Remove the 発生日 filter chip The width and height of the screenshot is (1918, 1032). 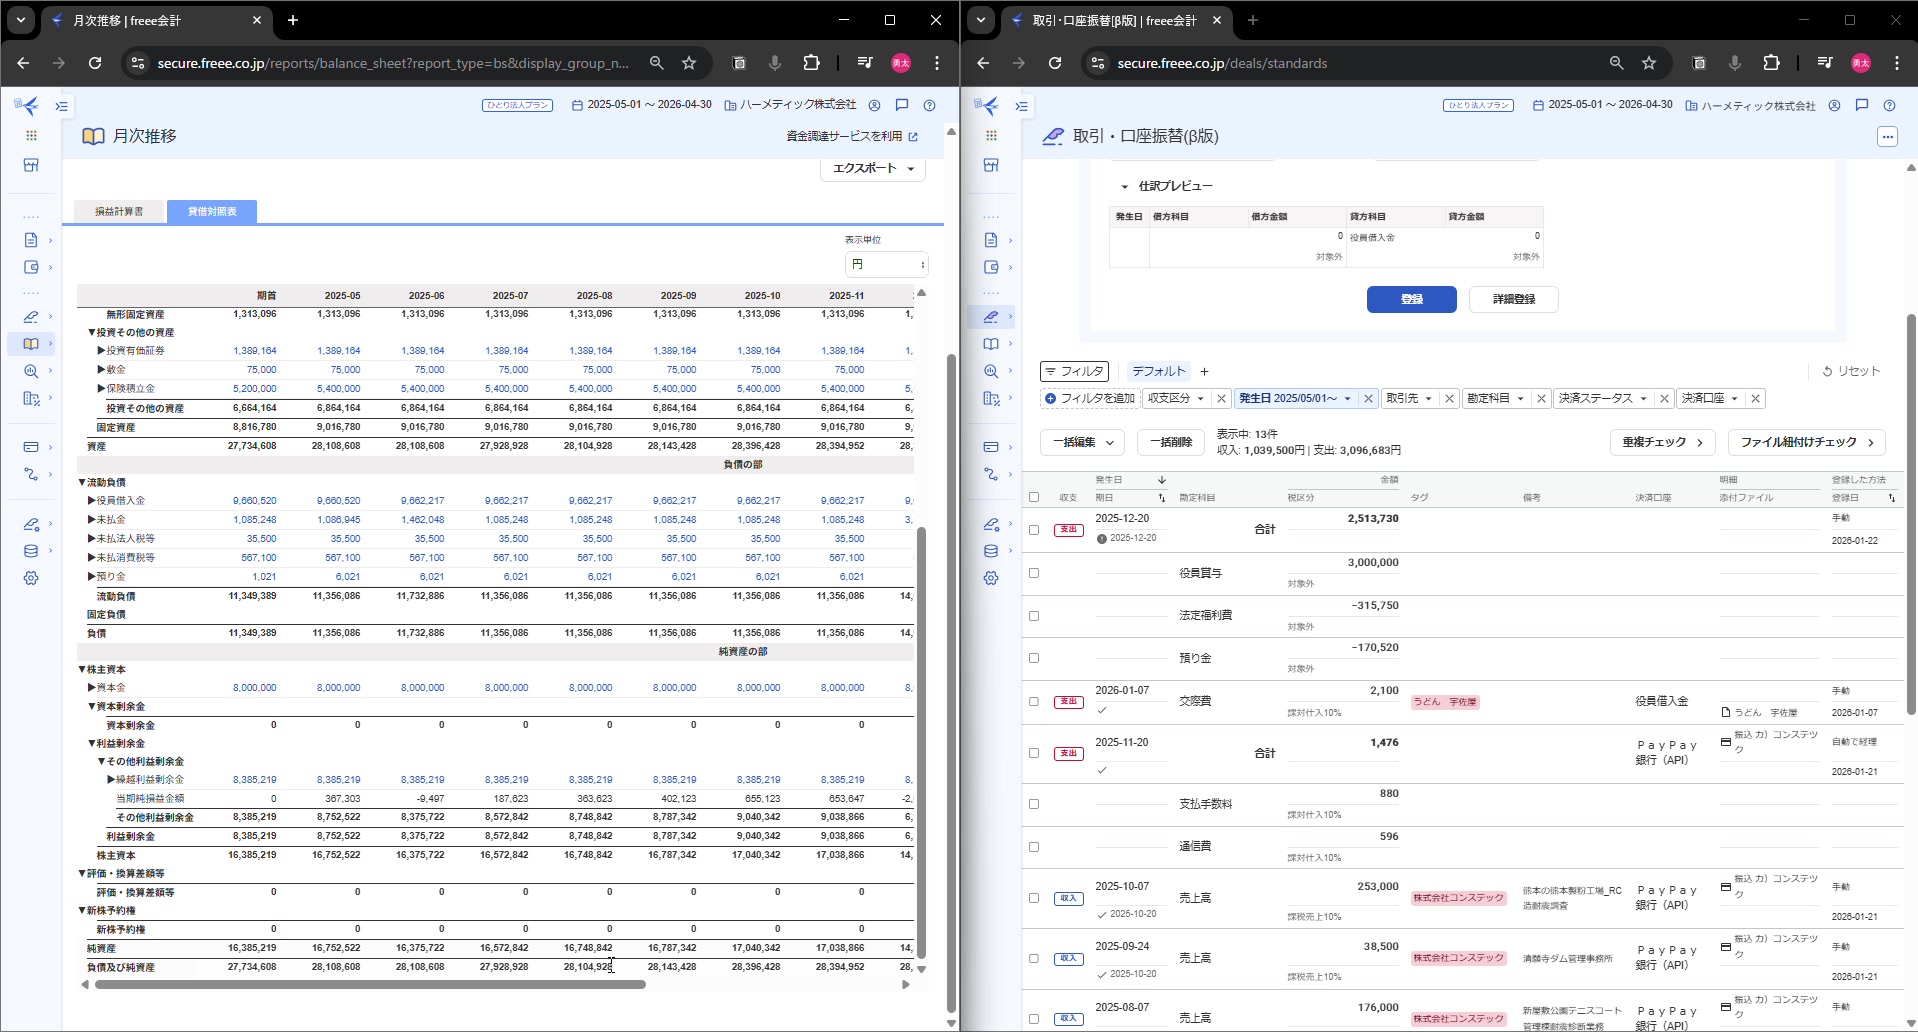1368,398
